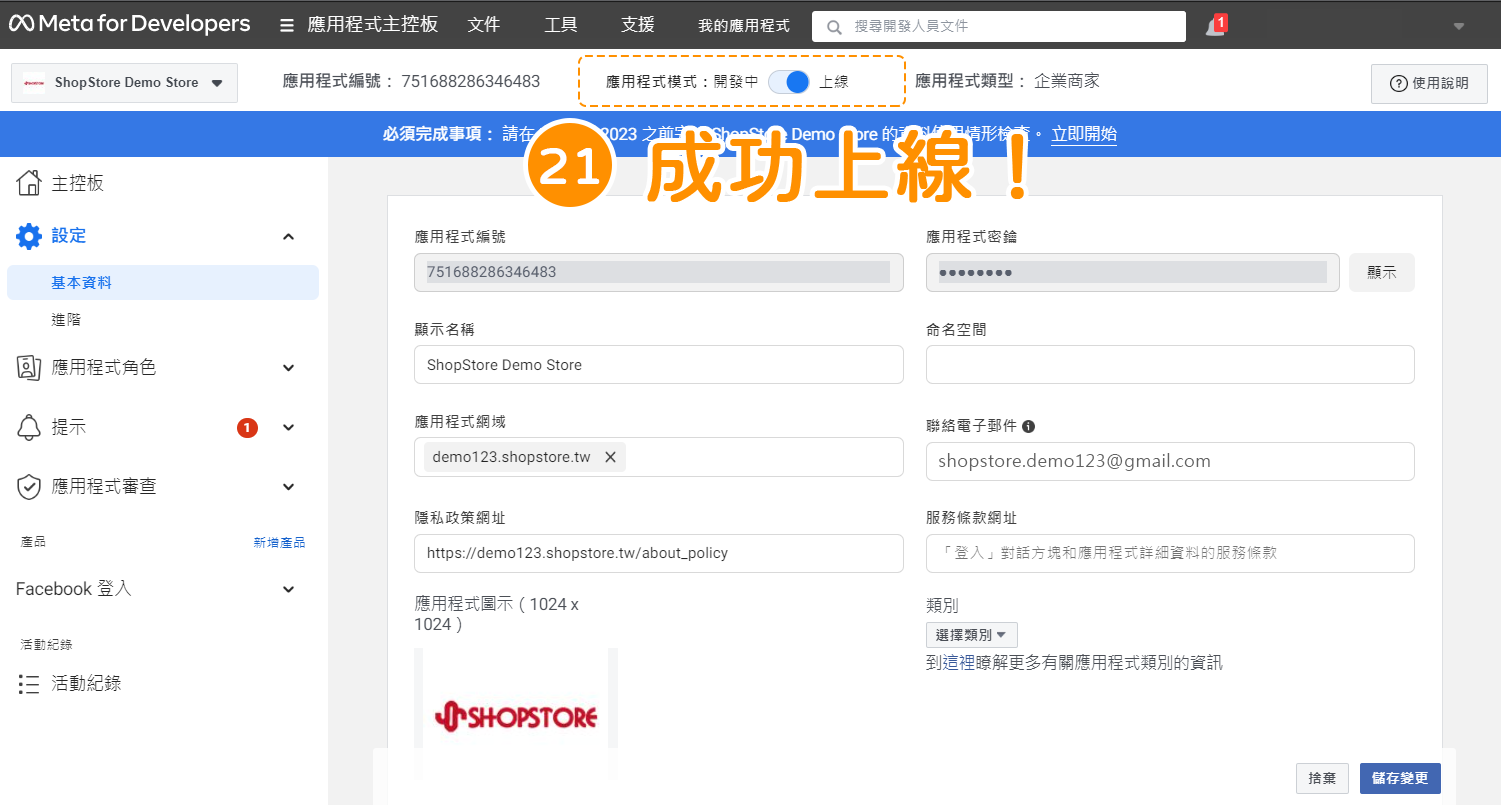Open the 文件 menu

pos(484,25)
